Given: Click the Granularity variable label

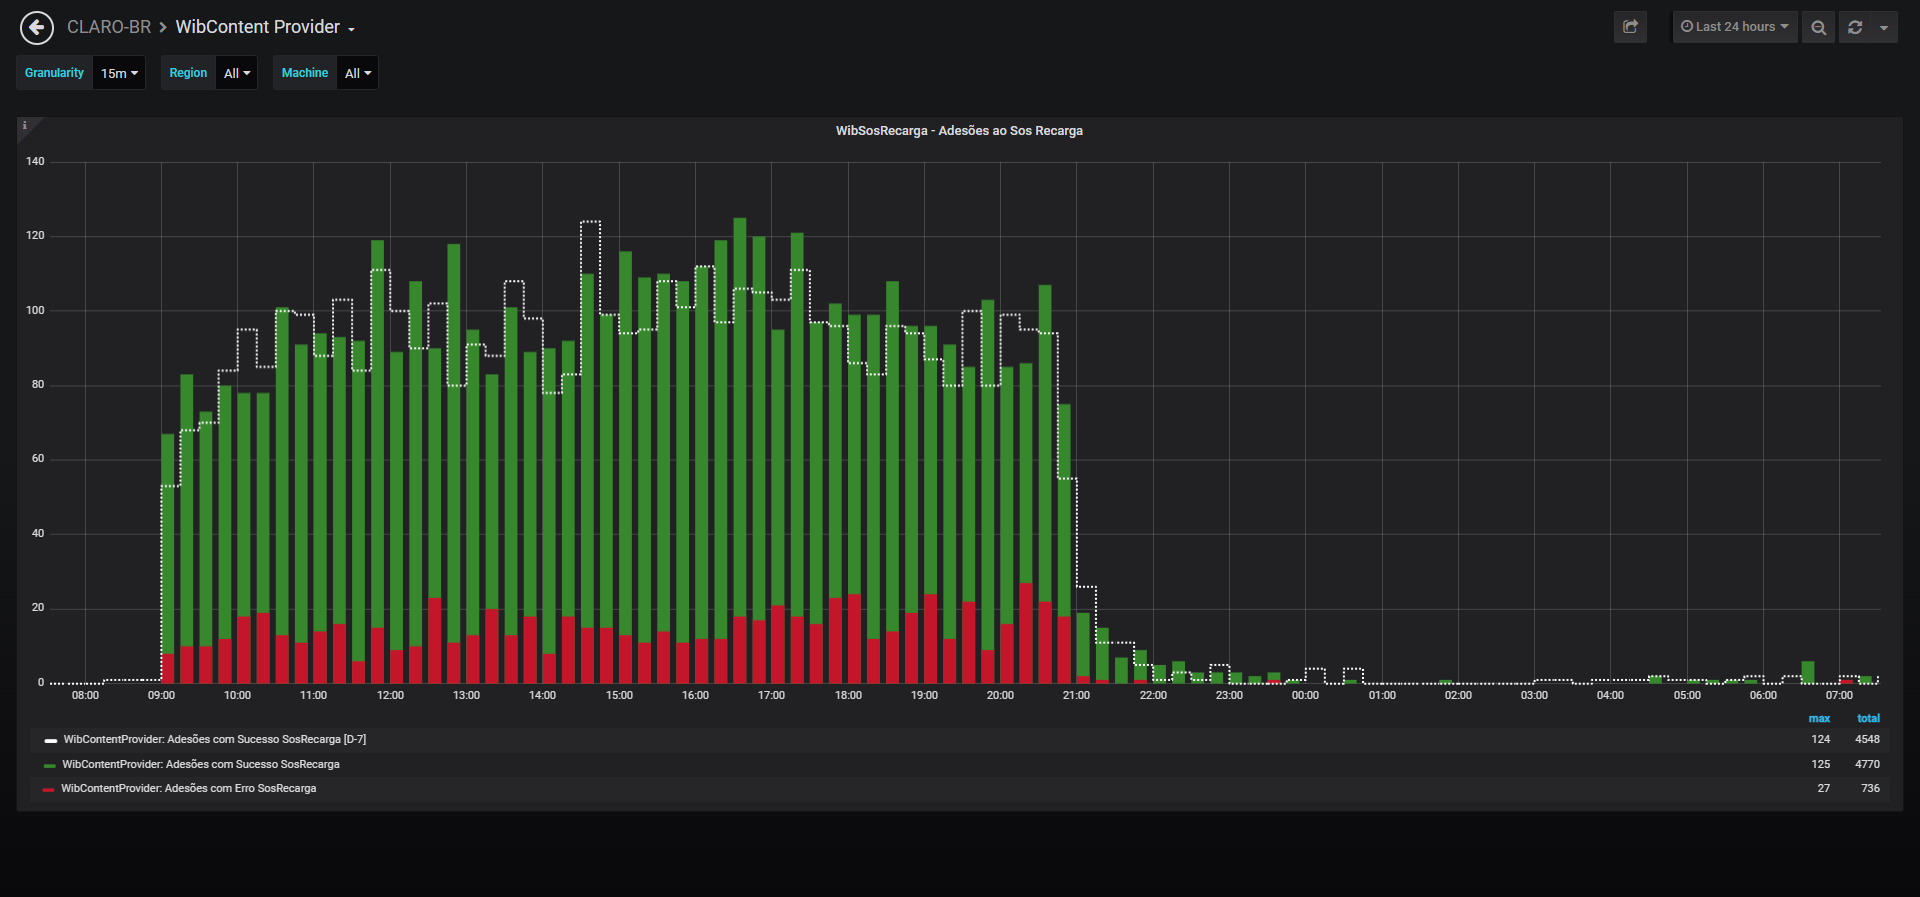Looking at the screenshot, I should pos(54,73).
